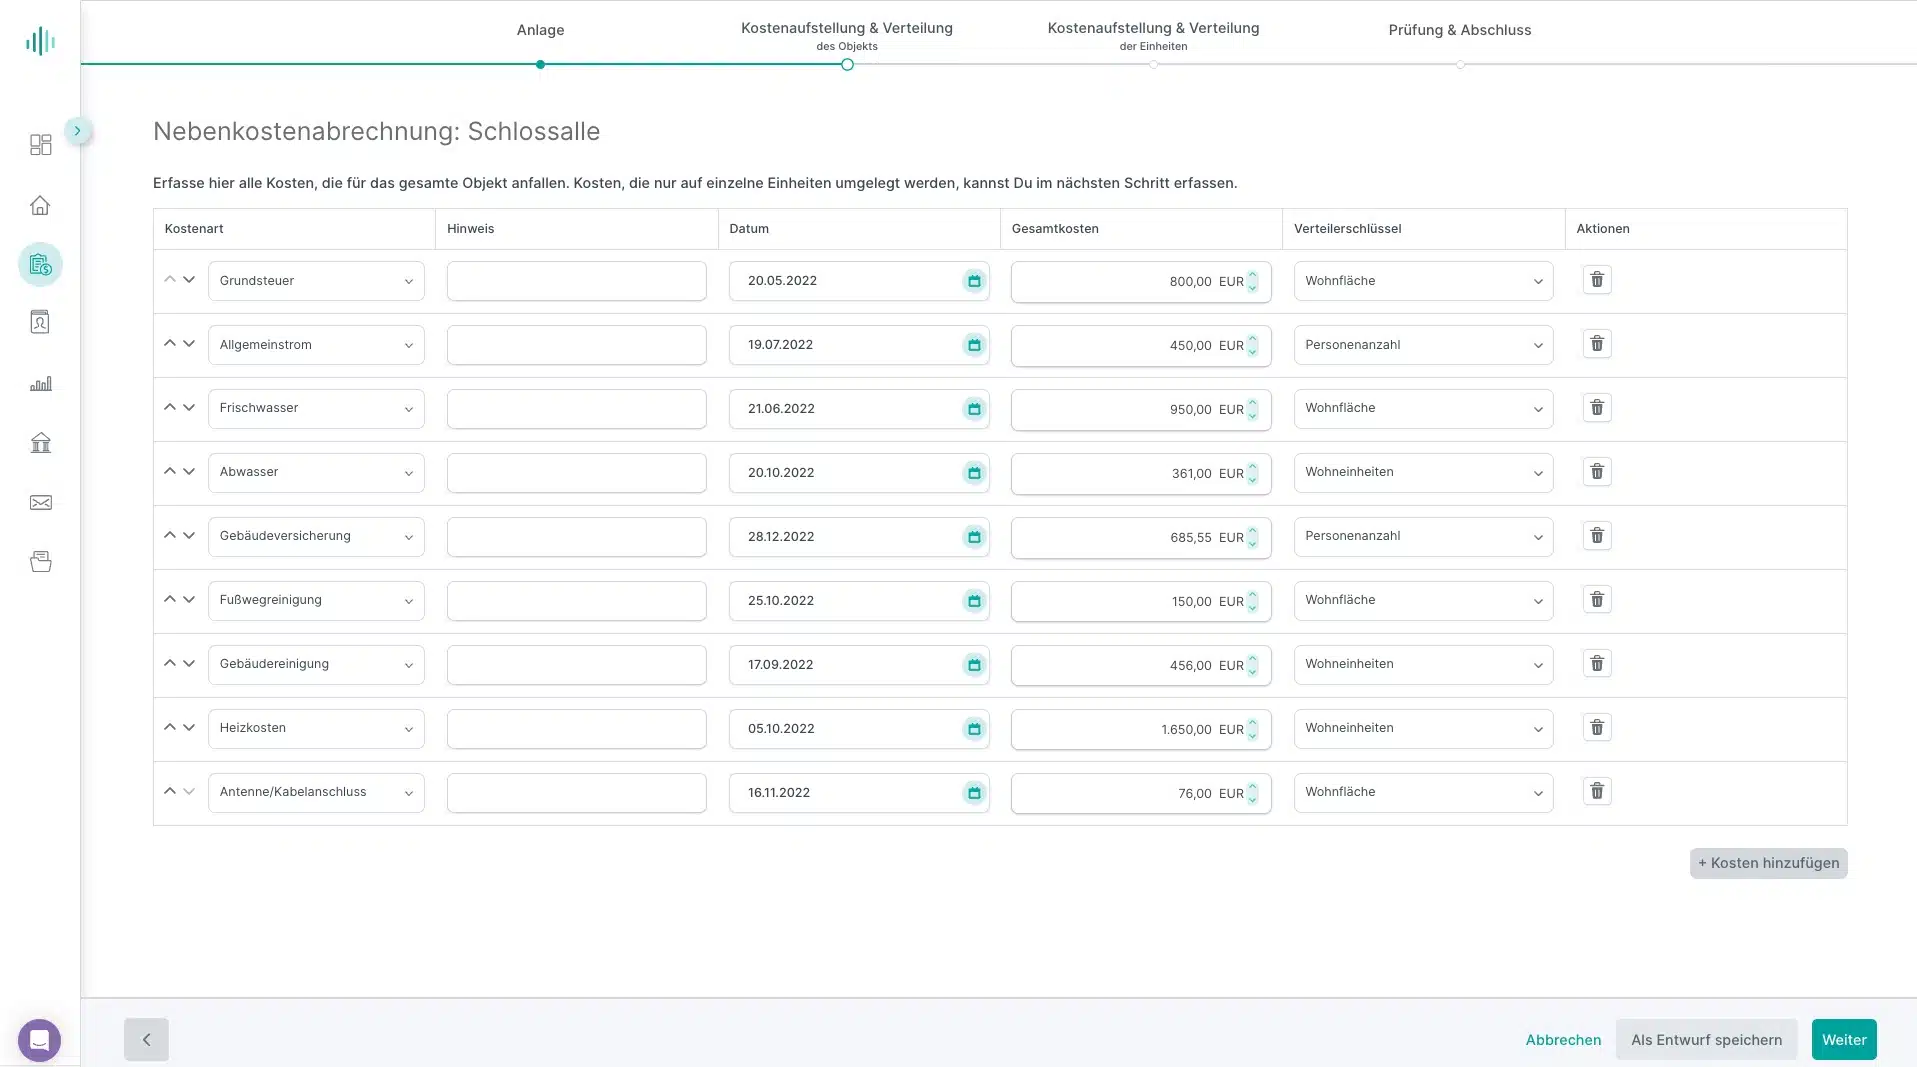Open the bank icon in sidebar
Screen dimensions: 1917x1067
coord(40,442)
